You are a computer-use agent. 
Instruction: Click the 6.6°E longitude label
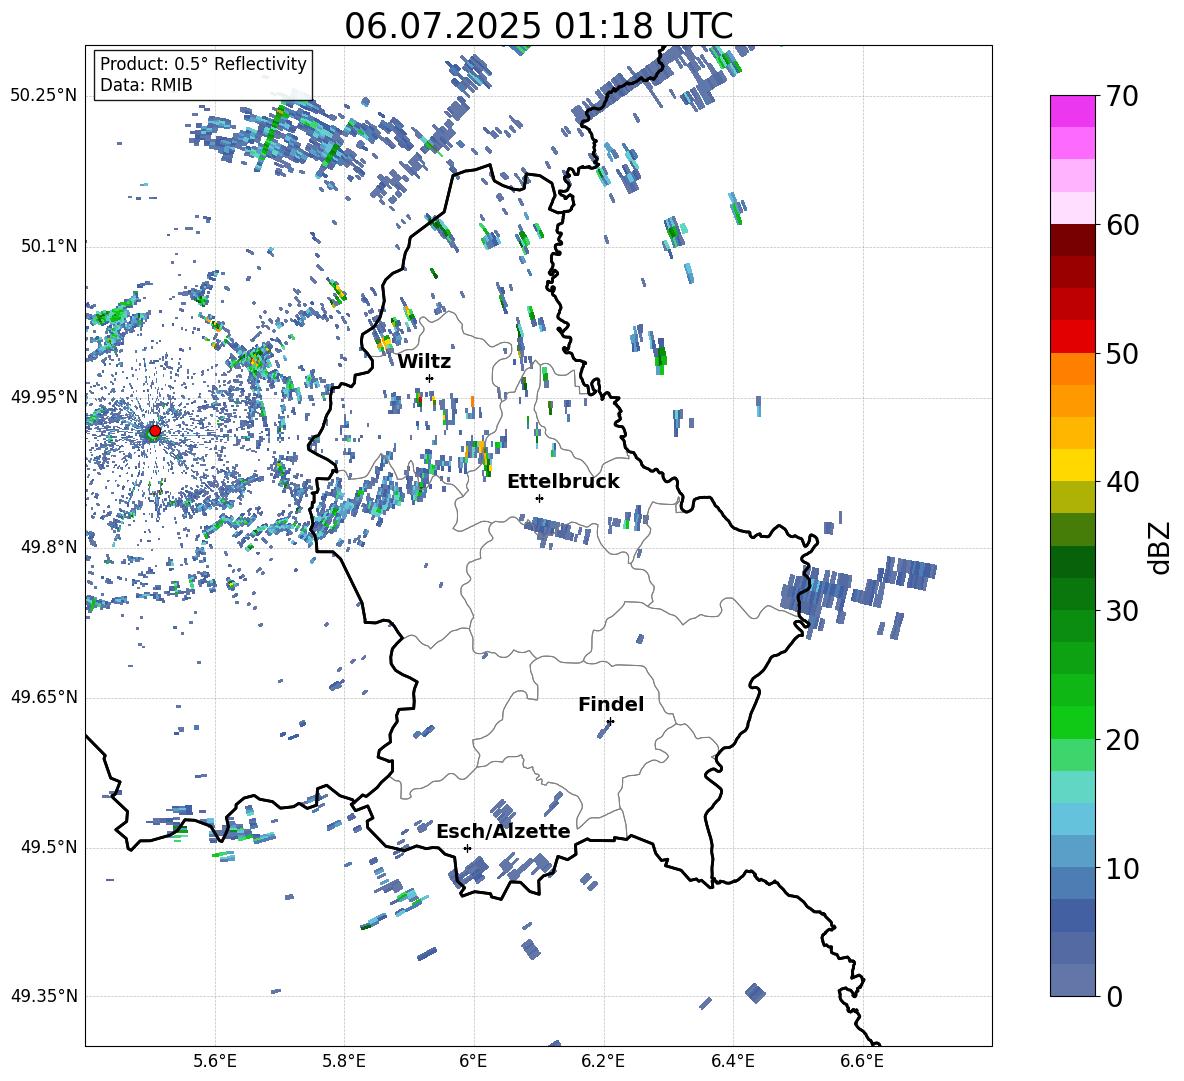tap(862, 1061)
